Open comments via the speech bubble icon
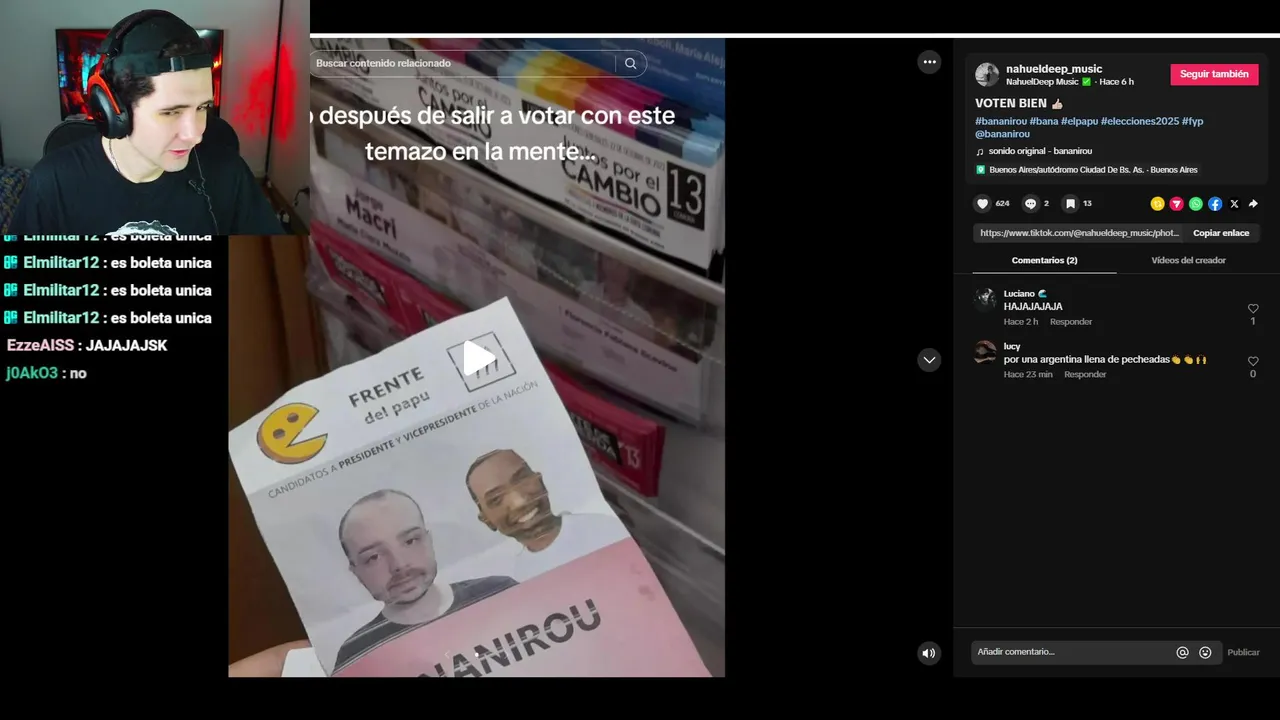 (x=1030, y=204)
